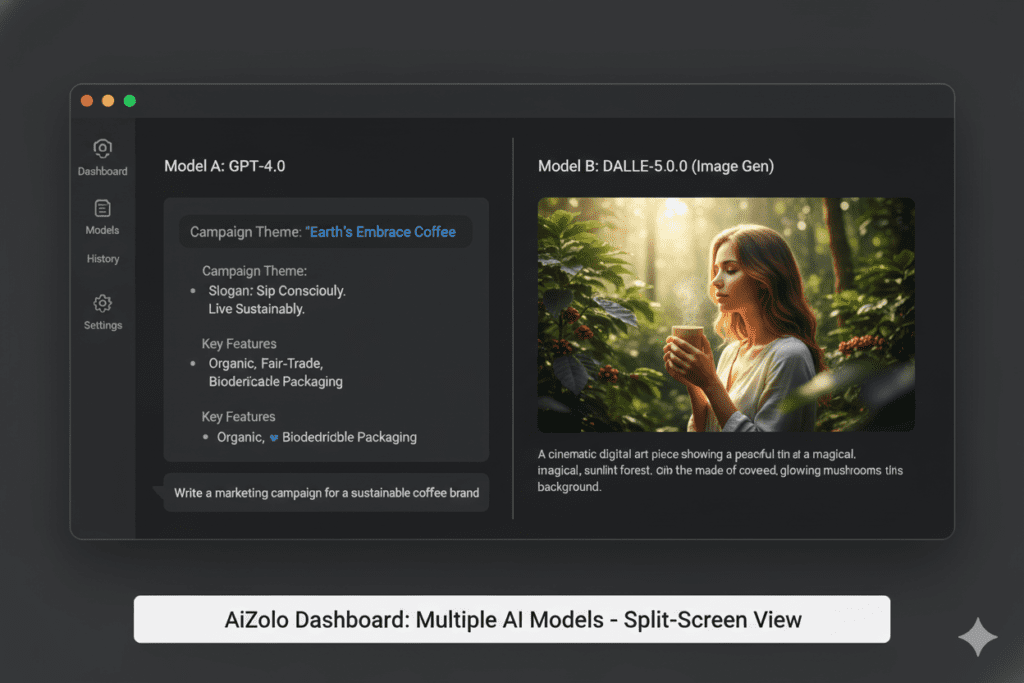Click the Models document icon
1024x683 pixels.
102,208
